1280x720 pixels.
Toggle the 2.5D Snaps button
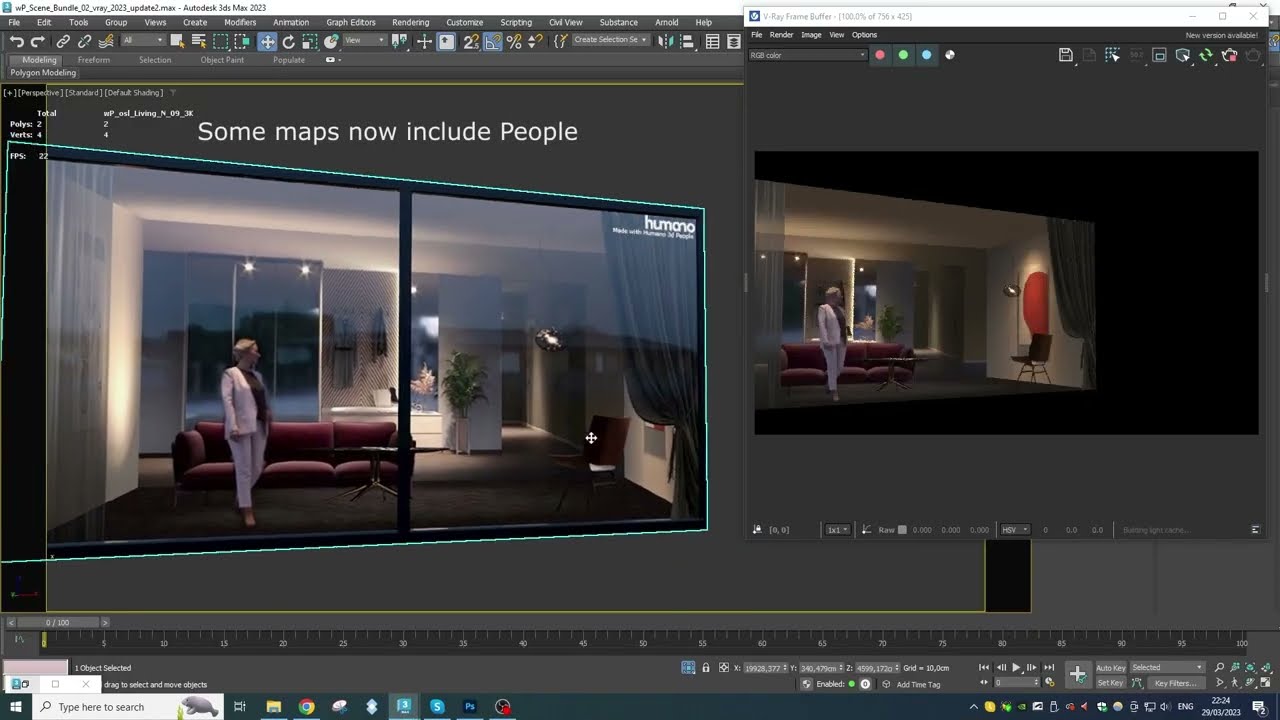click(x=471, y=41)
